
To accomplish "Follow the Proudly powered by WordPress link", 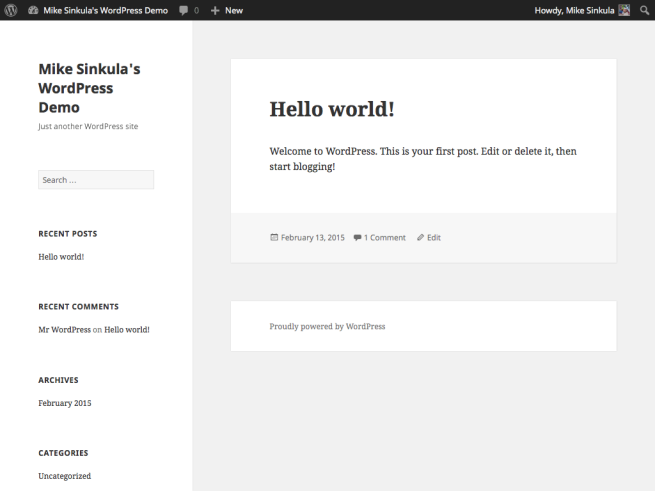I will point(327,326).
